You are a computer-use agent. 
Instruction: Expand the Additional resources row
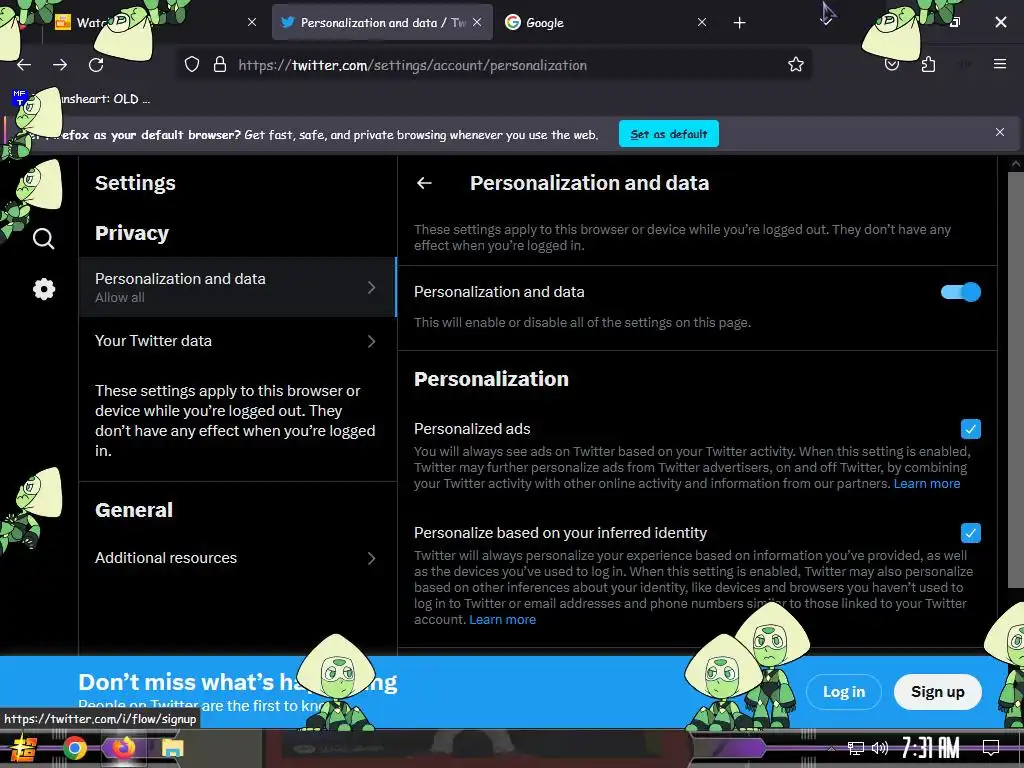[238, 558]
